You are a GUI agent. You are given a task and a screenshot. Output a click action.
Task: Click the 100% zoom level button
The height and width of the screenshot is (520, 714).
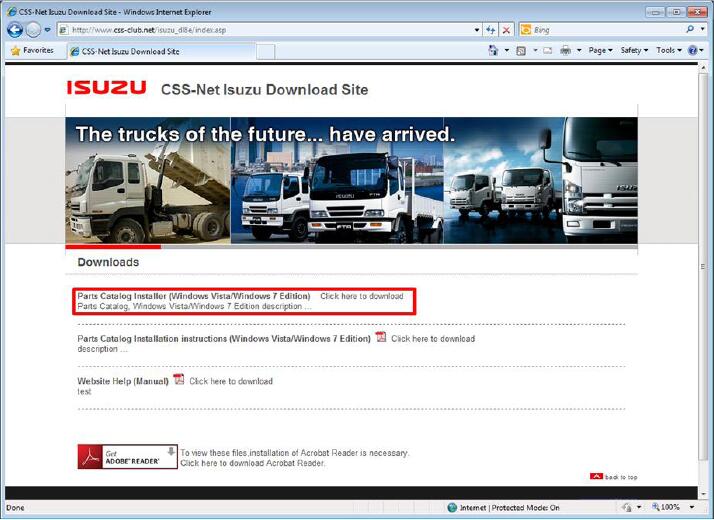pos(666,507)
